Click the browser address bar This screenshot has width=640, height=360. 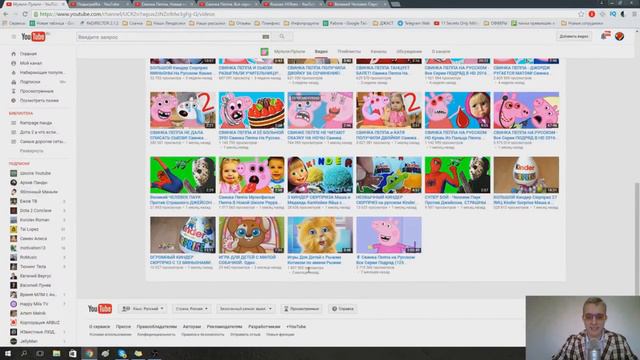click(x=304, y=14)
